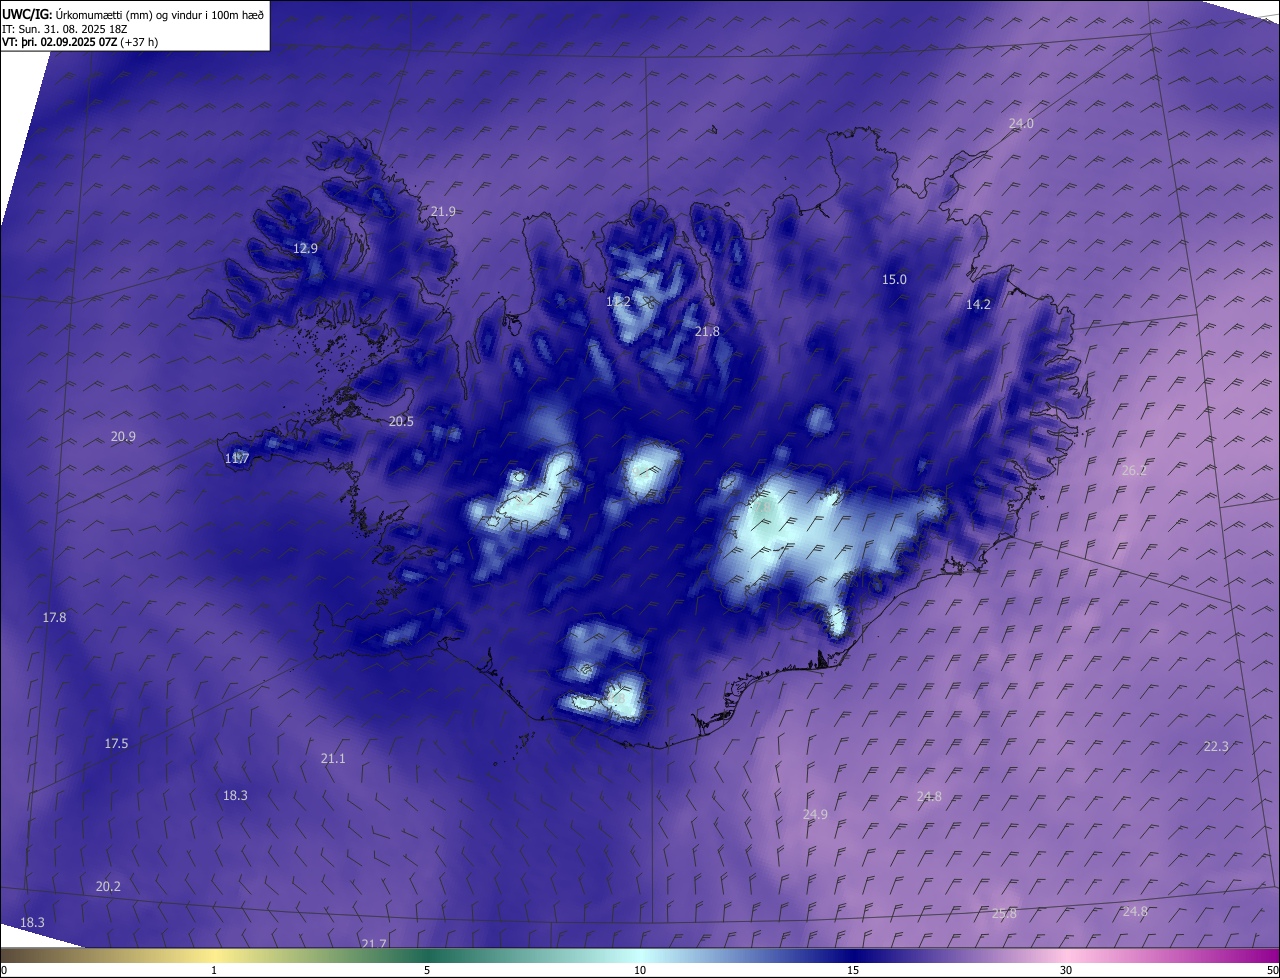Click the 20.5 value label
1280x978 pixels.
(401, 422)
